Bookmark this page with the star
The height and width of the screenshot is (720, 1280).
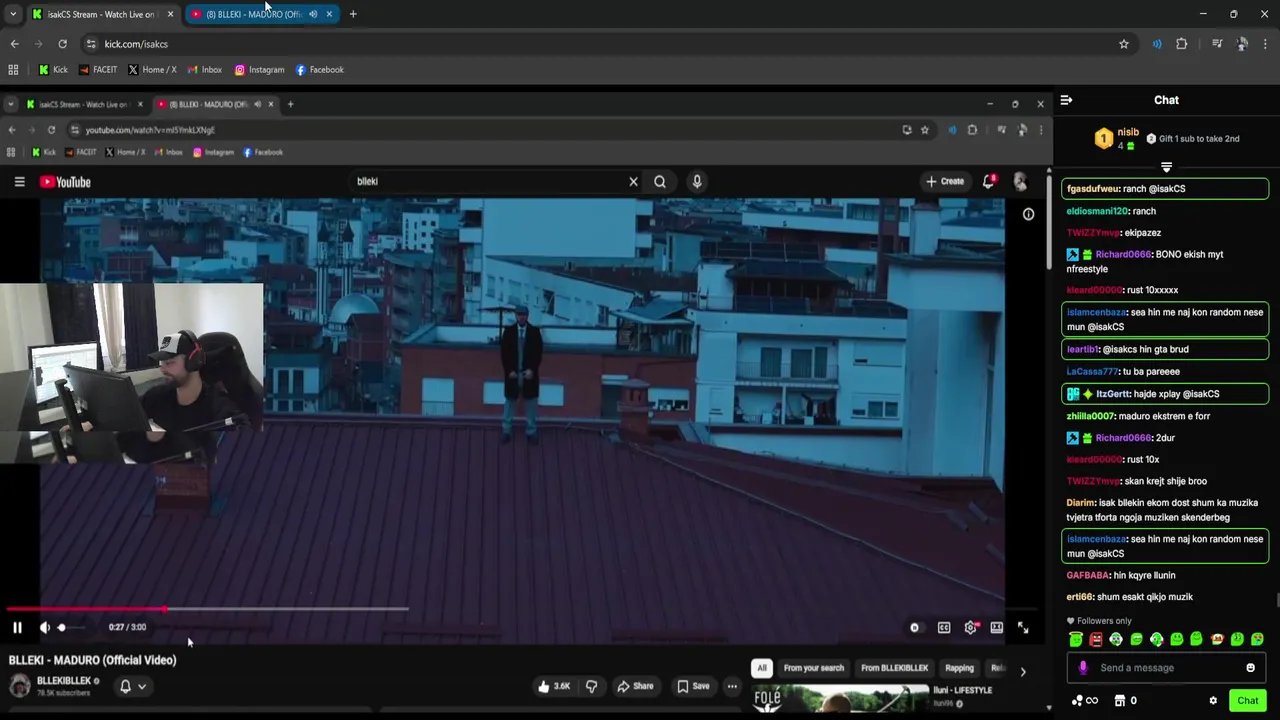tap(1124, 44)
